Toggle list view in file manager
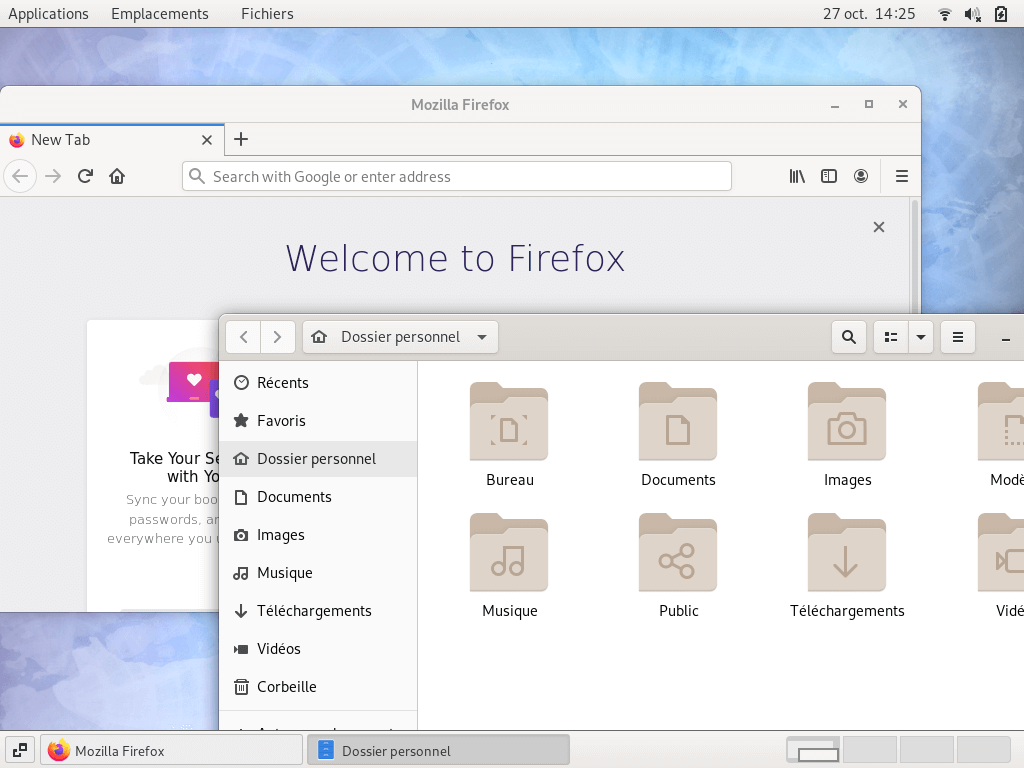The image size is (1024, 768). point(891,337)
